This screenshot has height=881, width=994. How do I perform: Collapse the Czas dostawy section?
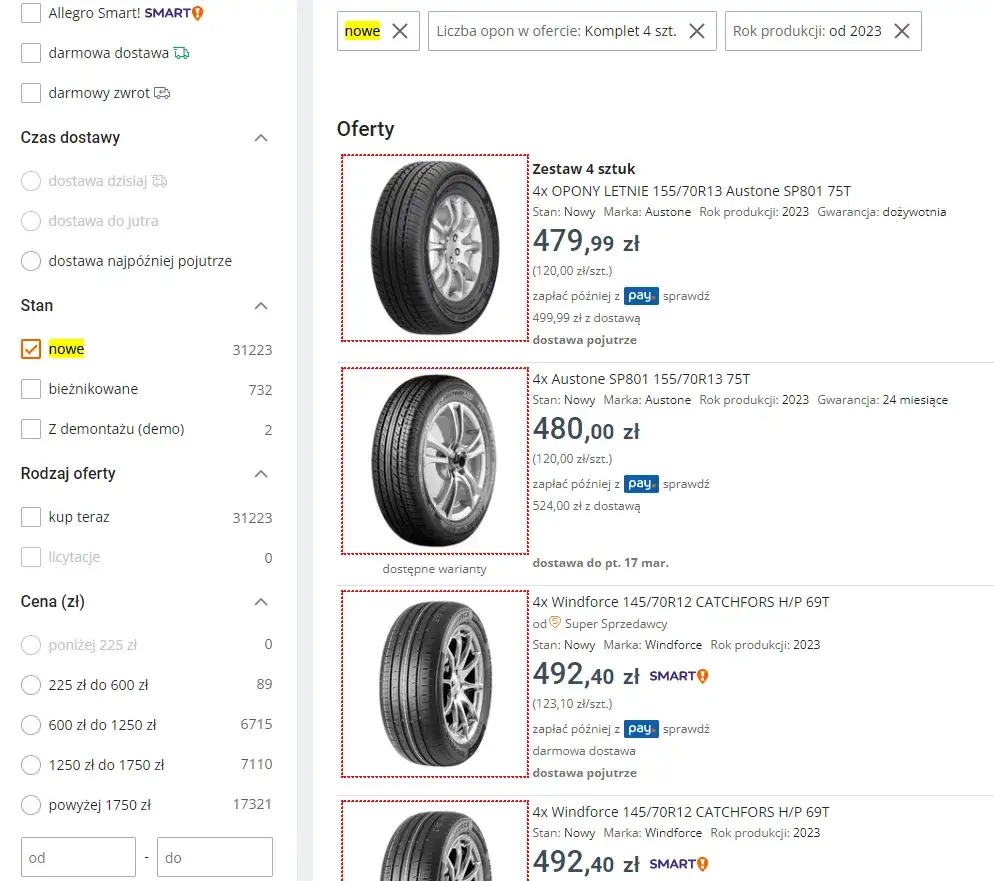point(261,138)
